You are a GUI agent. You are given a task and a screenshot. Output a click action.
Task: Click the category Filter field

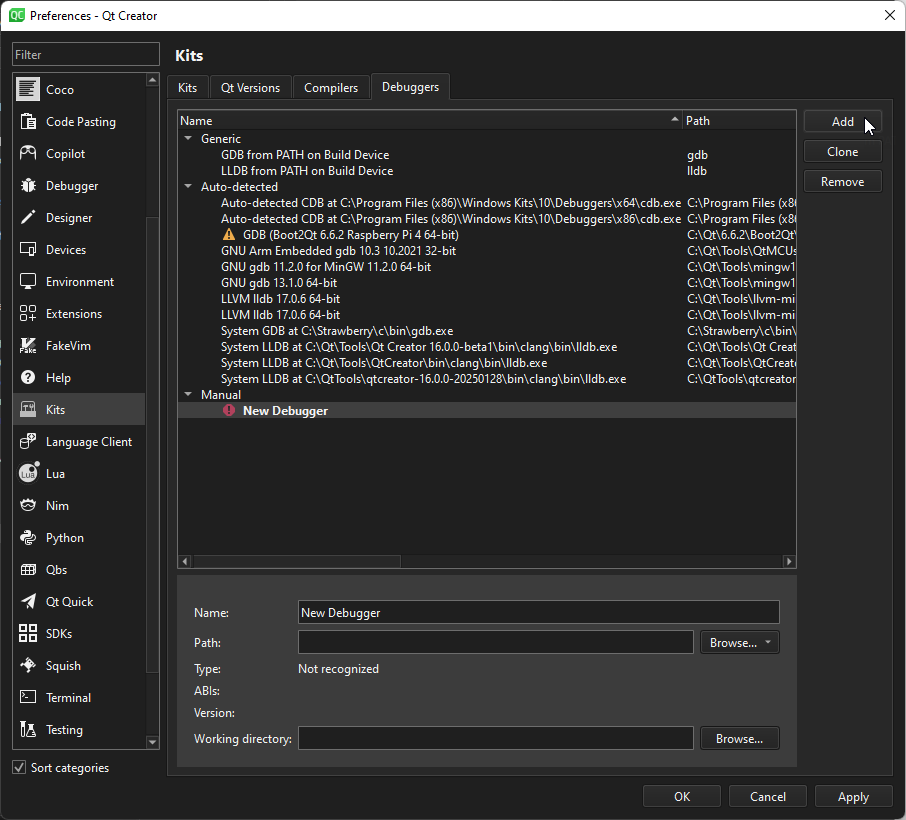click(x=86, y=54)
